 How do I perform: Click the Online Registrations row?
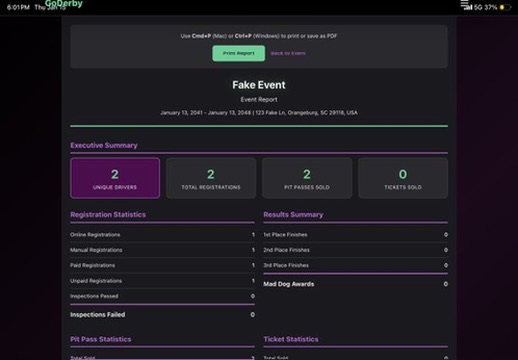[162, 235]
